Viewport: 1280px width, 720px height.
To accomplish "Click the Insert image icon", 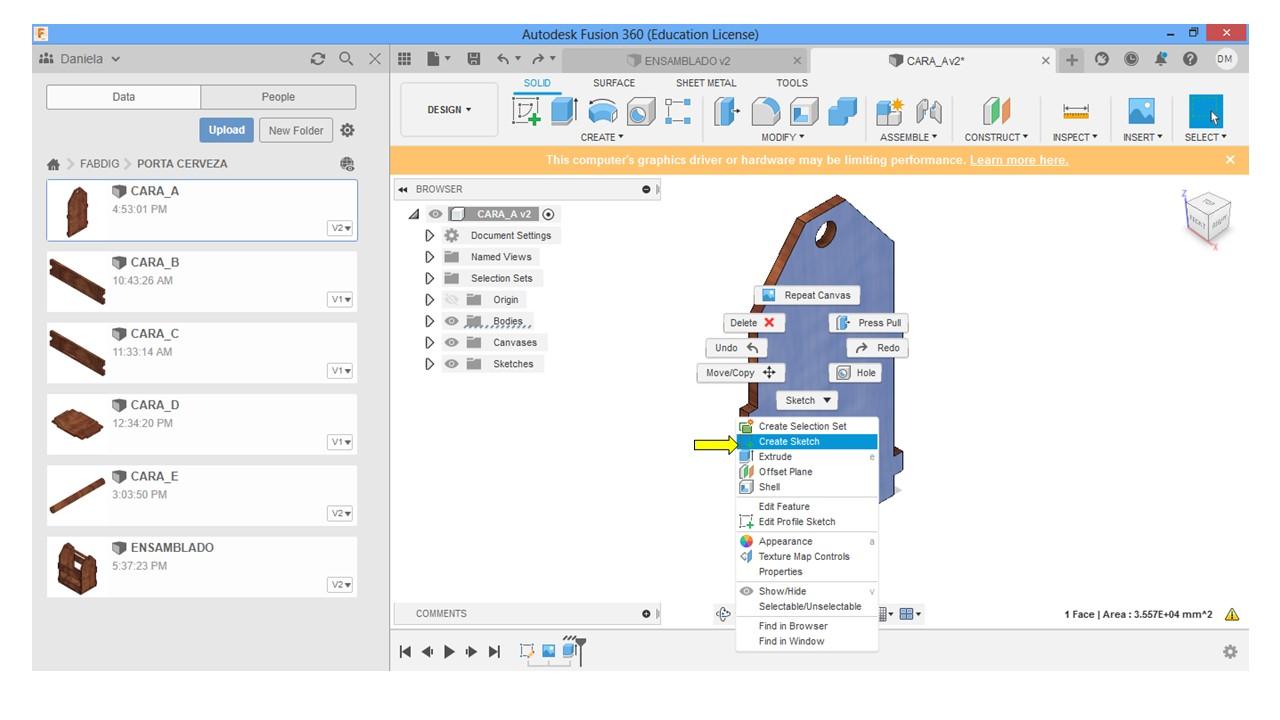I will [x=1141, y=111].
